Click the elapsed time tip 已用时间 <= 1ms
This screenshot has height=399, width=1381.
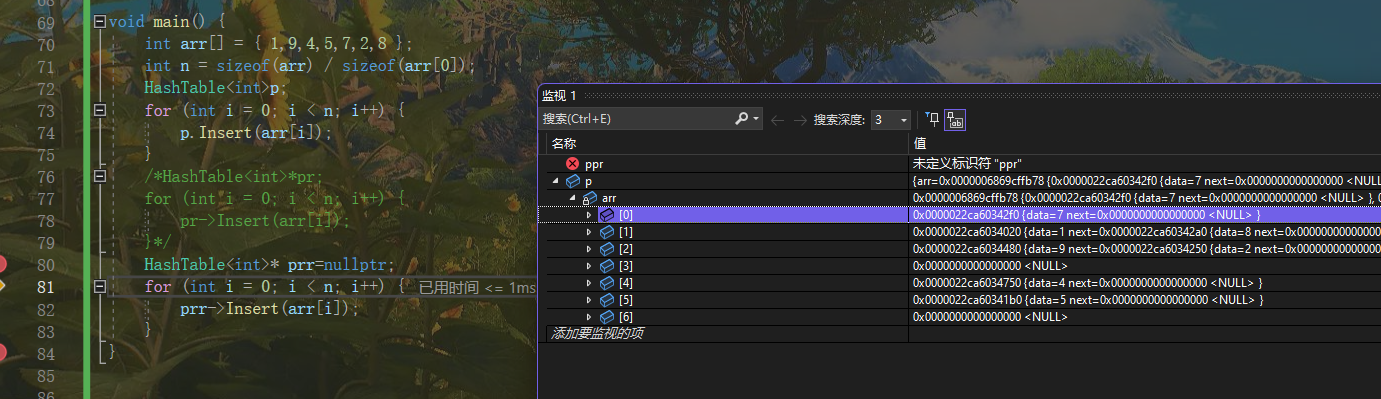[x=477, y=288]
